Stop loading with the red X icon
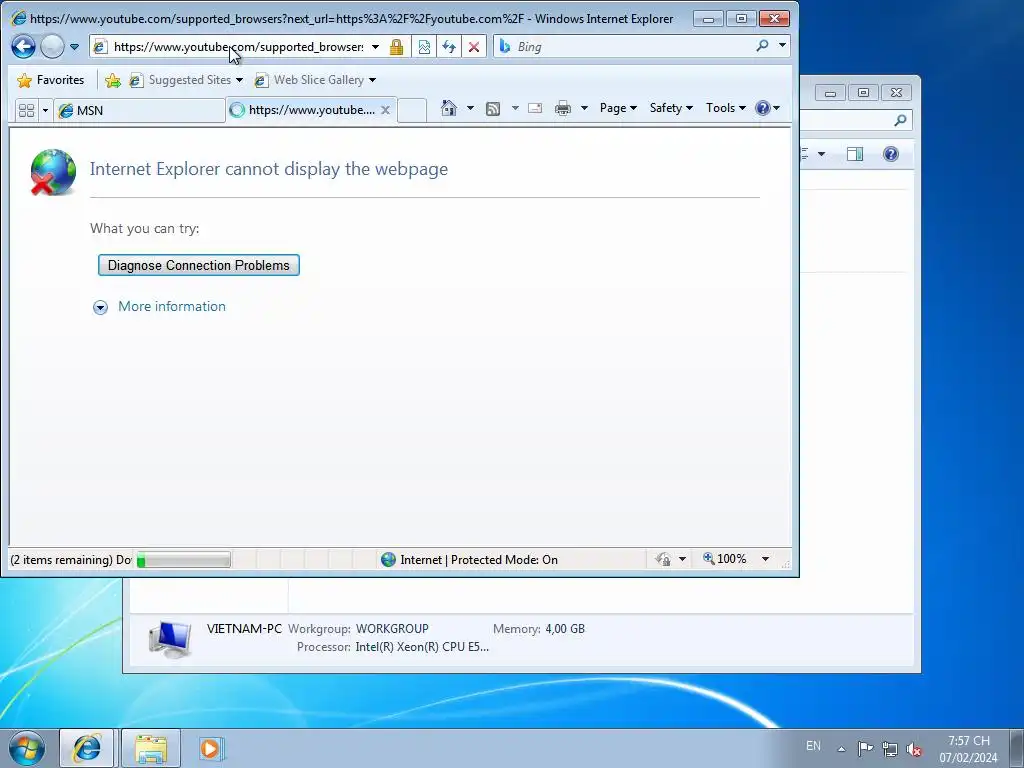 tap(474, 47)
